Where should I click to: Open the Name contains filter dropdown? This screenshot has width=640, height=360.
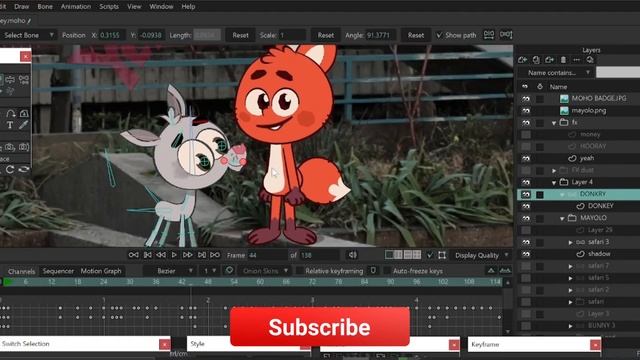(557, 73)
